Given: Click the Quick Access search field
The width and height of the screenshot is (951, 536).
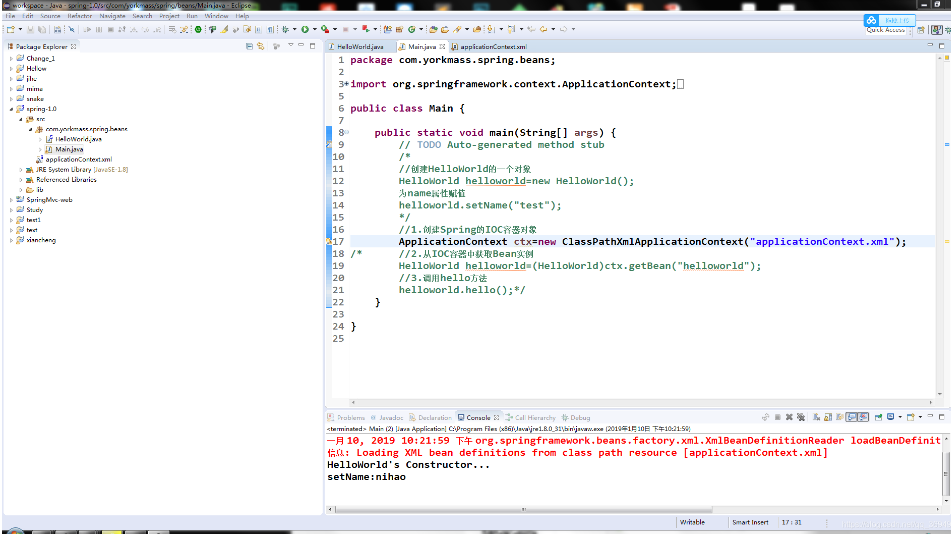Looking at the screenshot, I should pyautogui.click(x=886, y=30).
